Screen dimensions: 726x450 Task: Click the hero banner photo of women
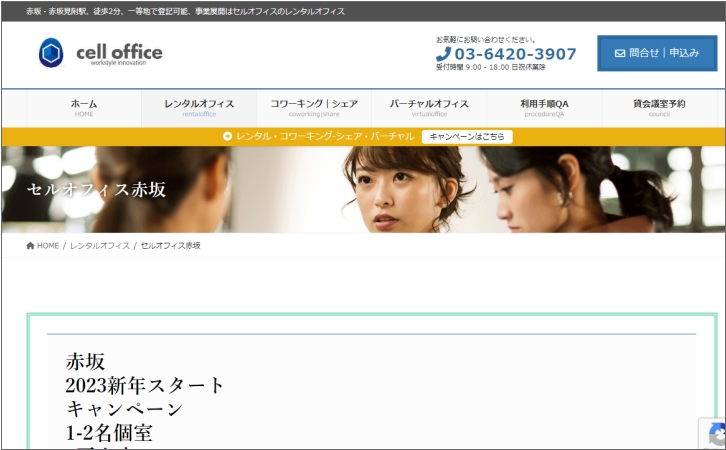tap(363, 189)
